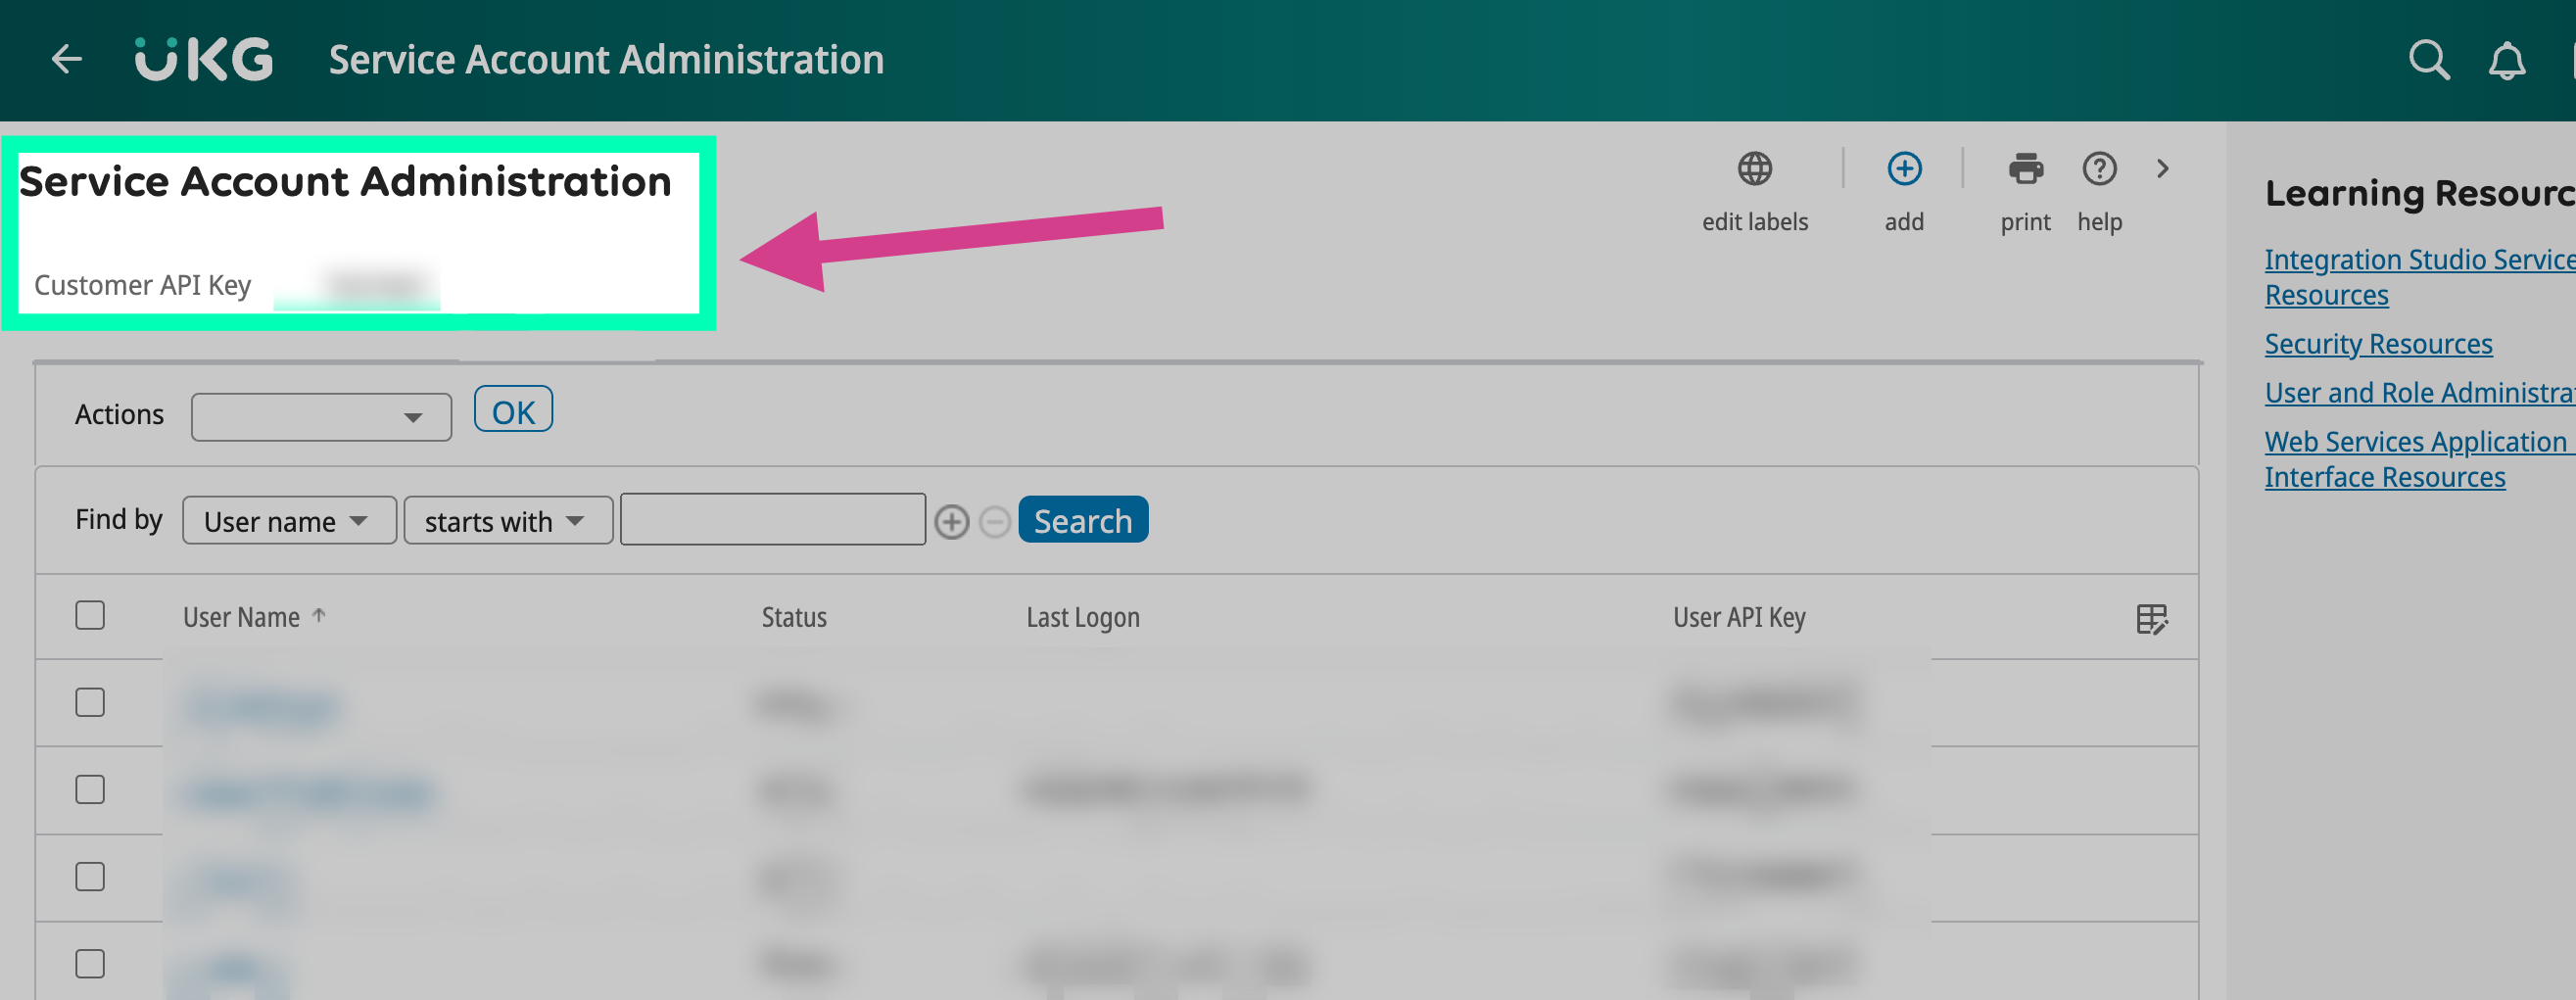Click the edit labels globe icon

pos(1754,169)
